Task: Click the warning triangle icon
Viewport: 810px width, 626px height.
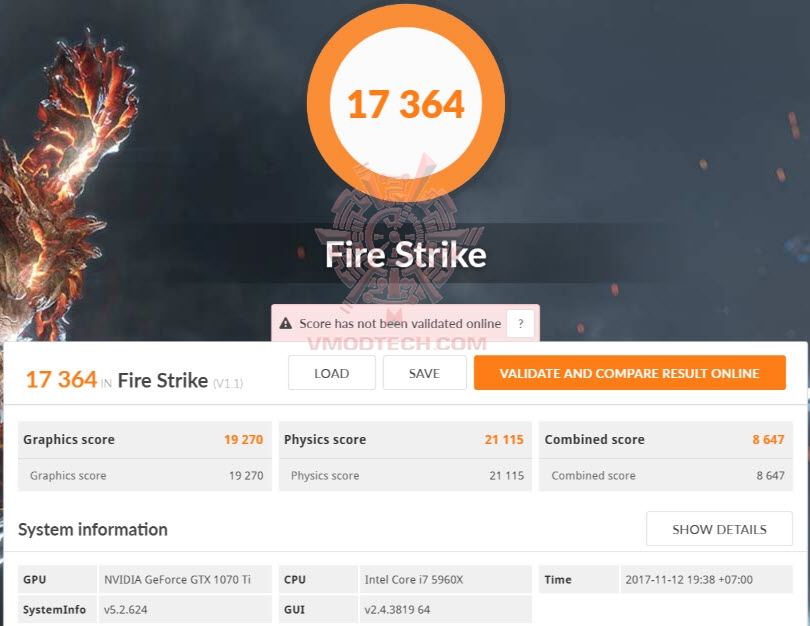Action: (286, 324)
